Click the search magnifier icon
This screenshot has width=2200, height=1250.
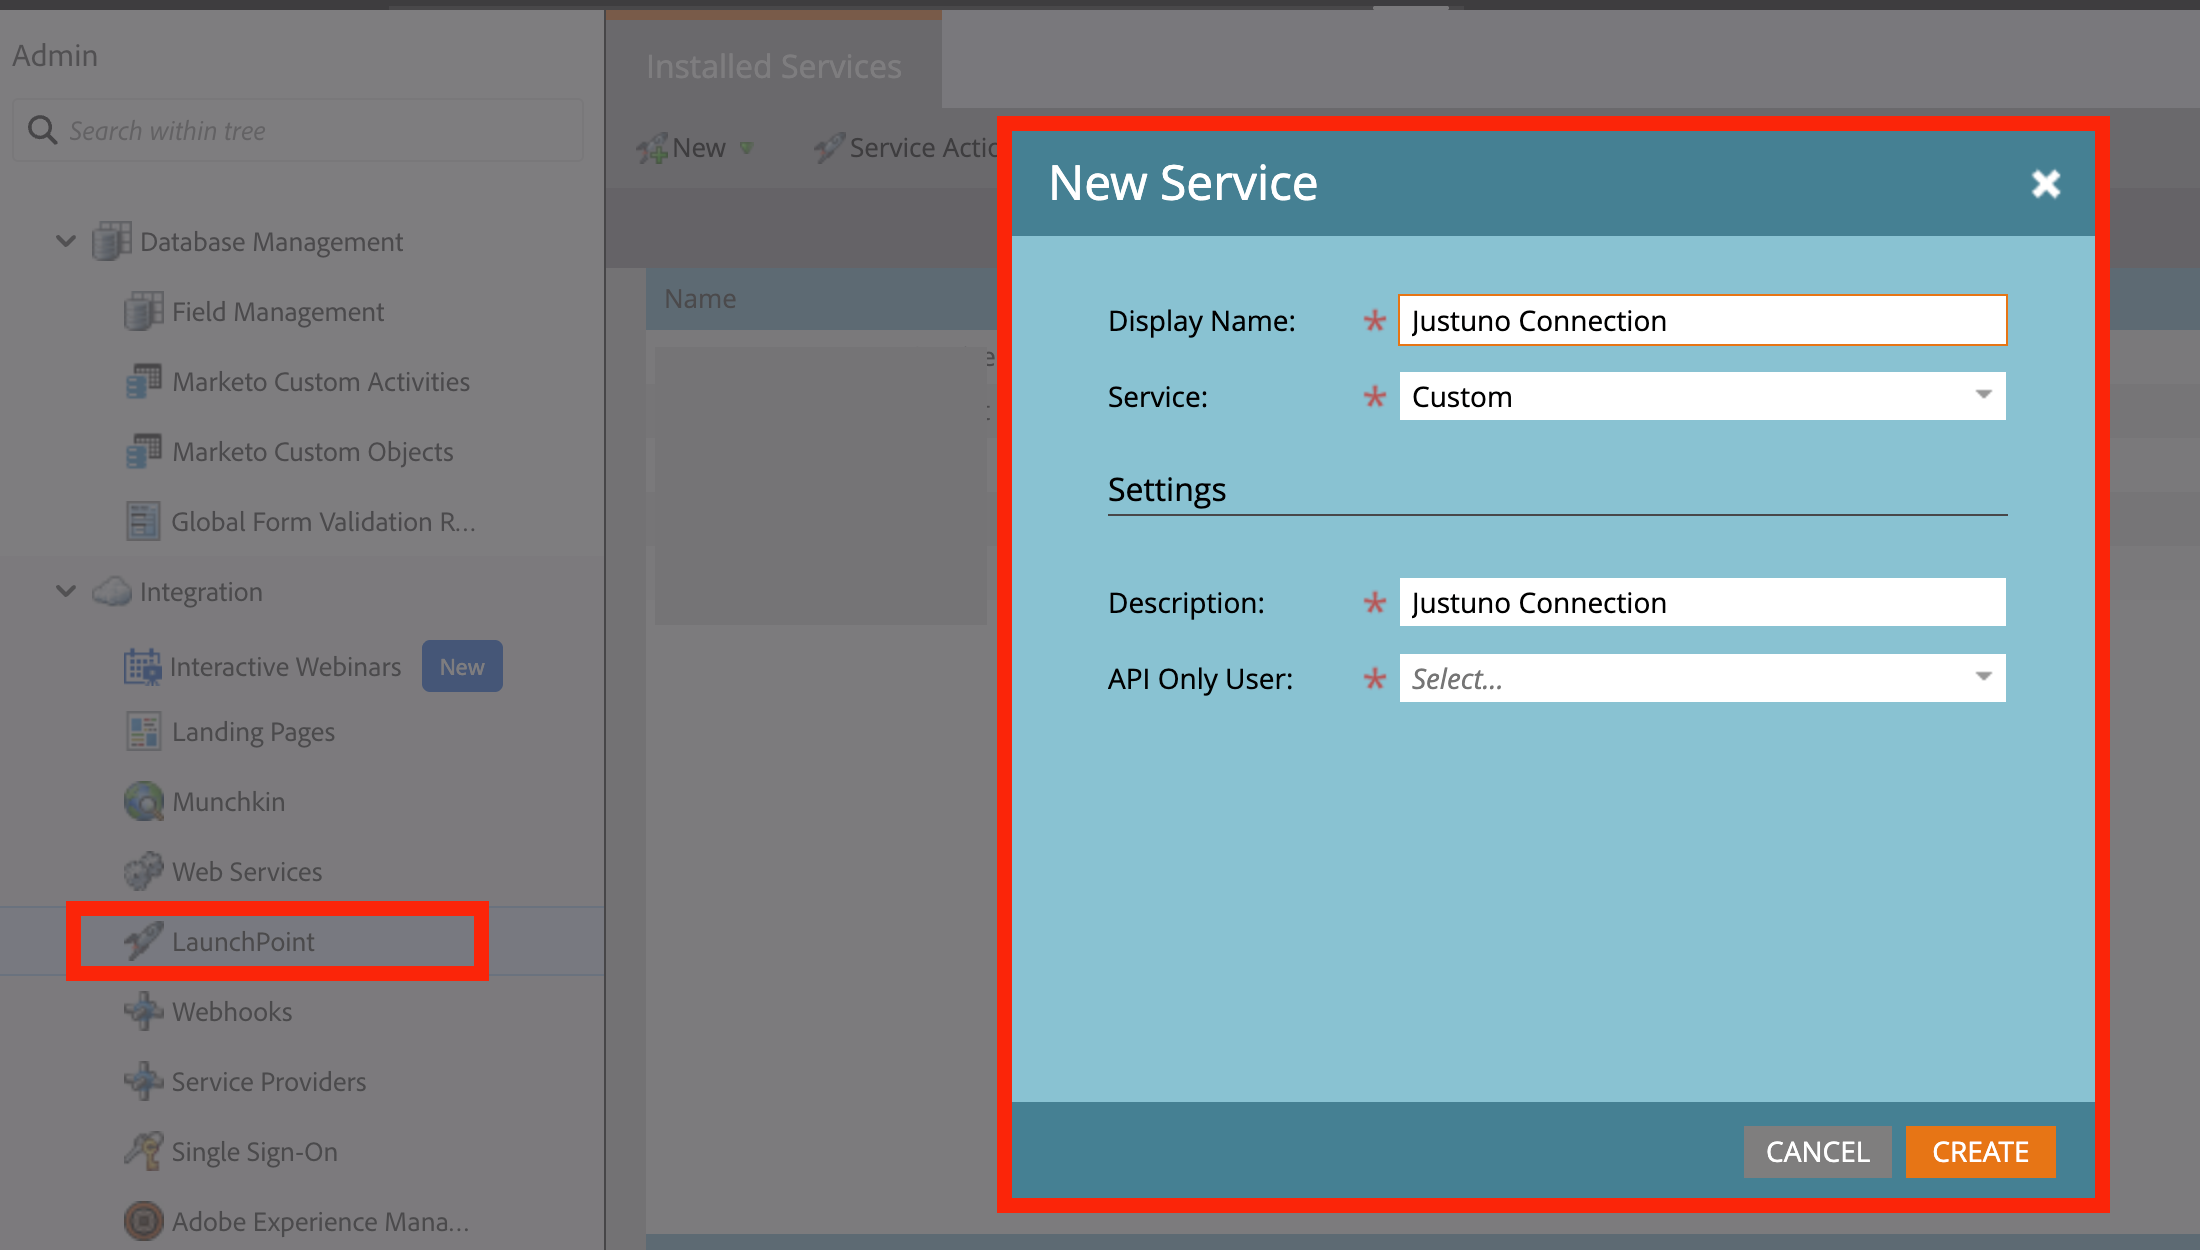point(42,130)
